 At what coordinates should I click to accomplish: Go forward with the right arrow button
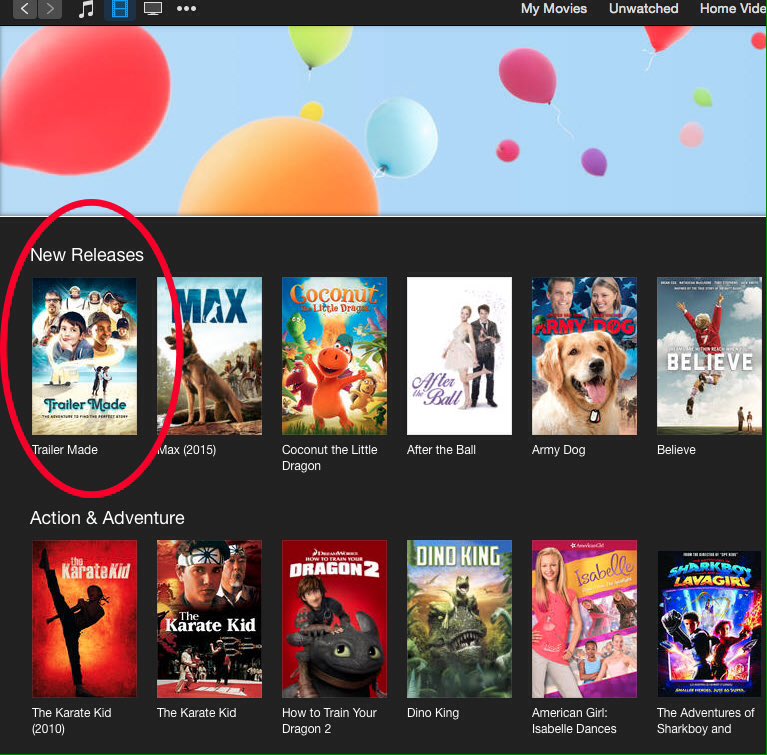[x=50, y=9]
